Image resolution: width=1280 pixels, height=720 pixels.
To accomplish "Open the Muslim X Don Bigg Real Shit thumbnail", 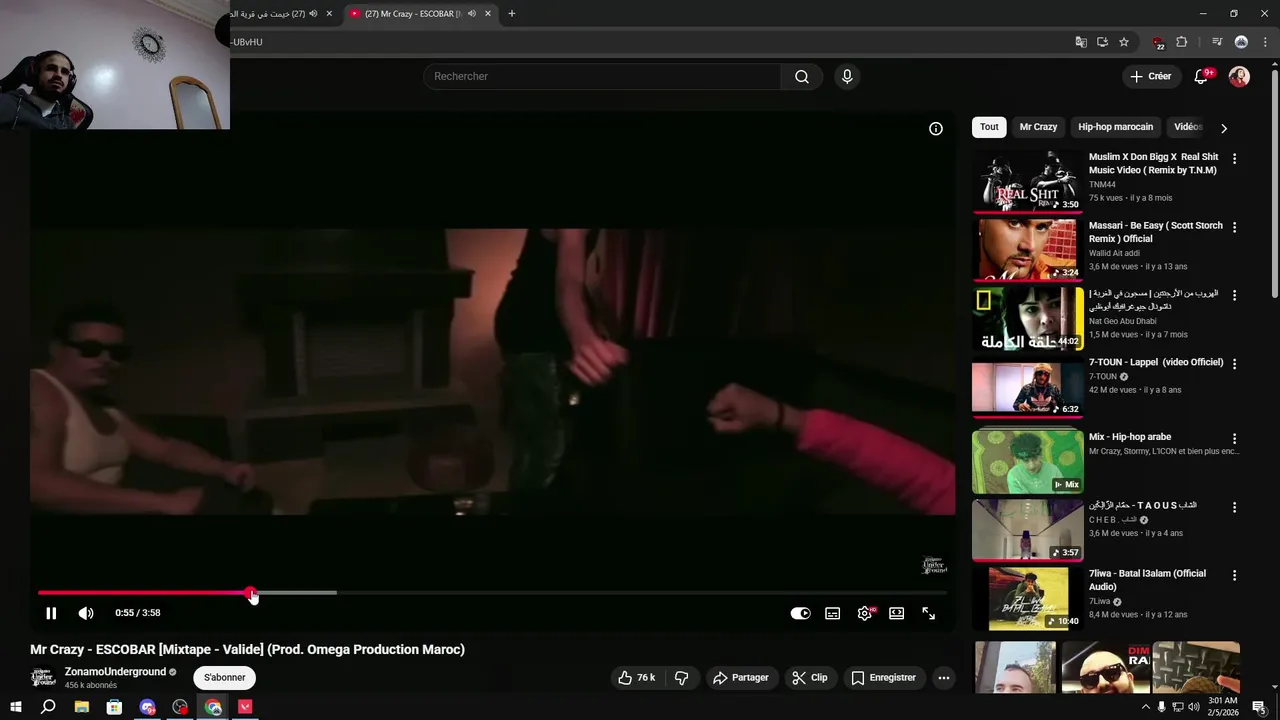I will (1028, 182).
